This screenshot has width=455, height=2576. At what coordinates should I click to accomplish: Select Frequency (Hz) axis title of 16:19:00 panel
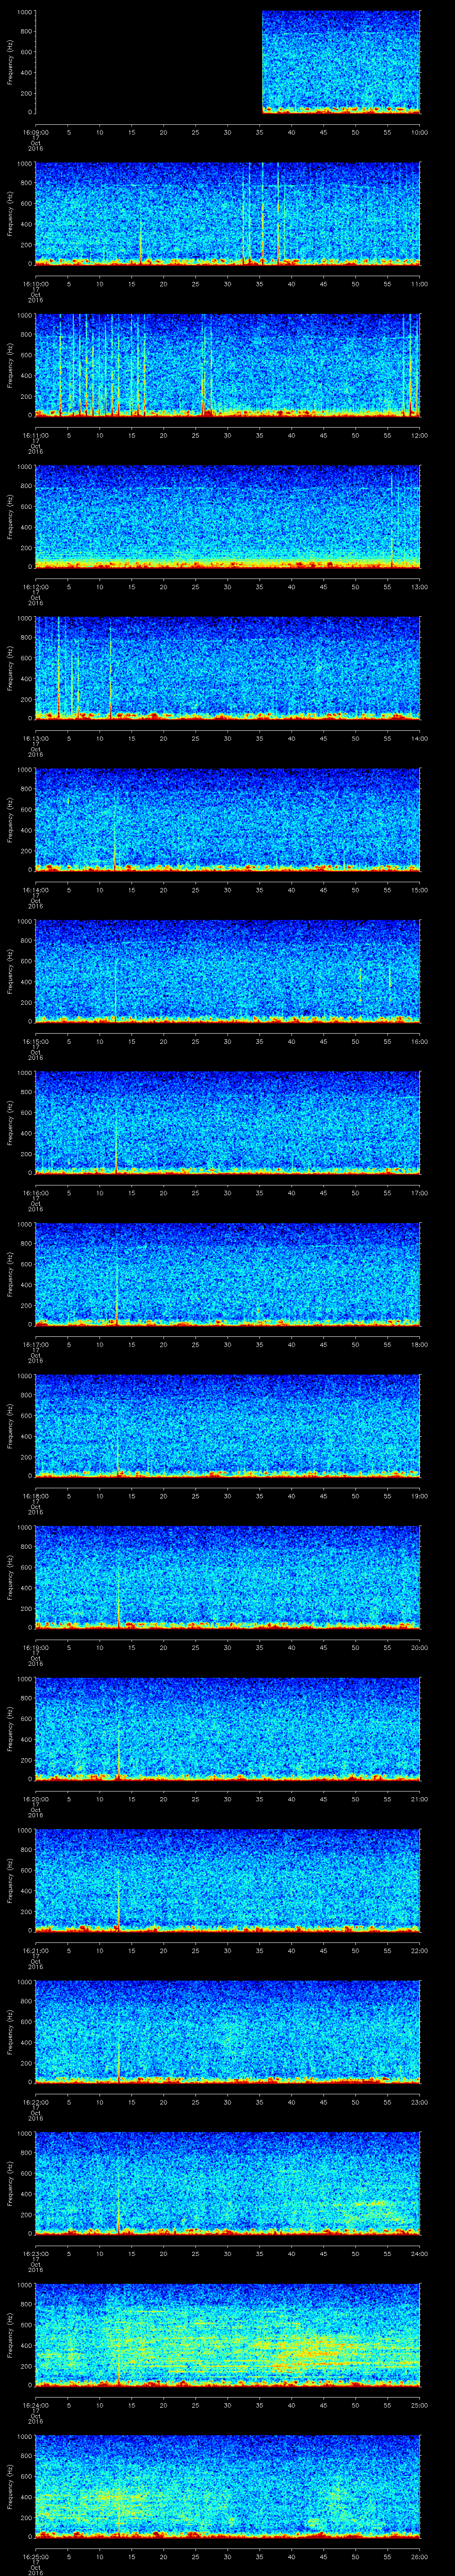point(10,1577)
